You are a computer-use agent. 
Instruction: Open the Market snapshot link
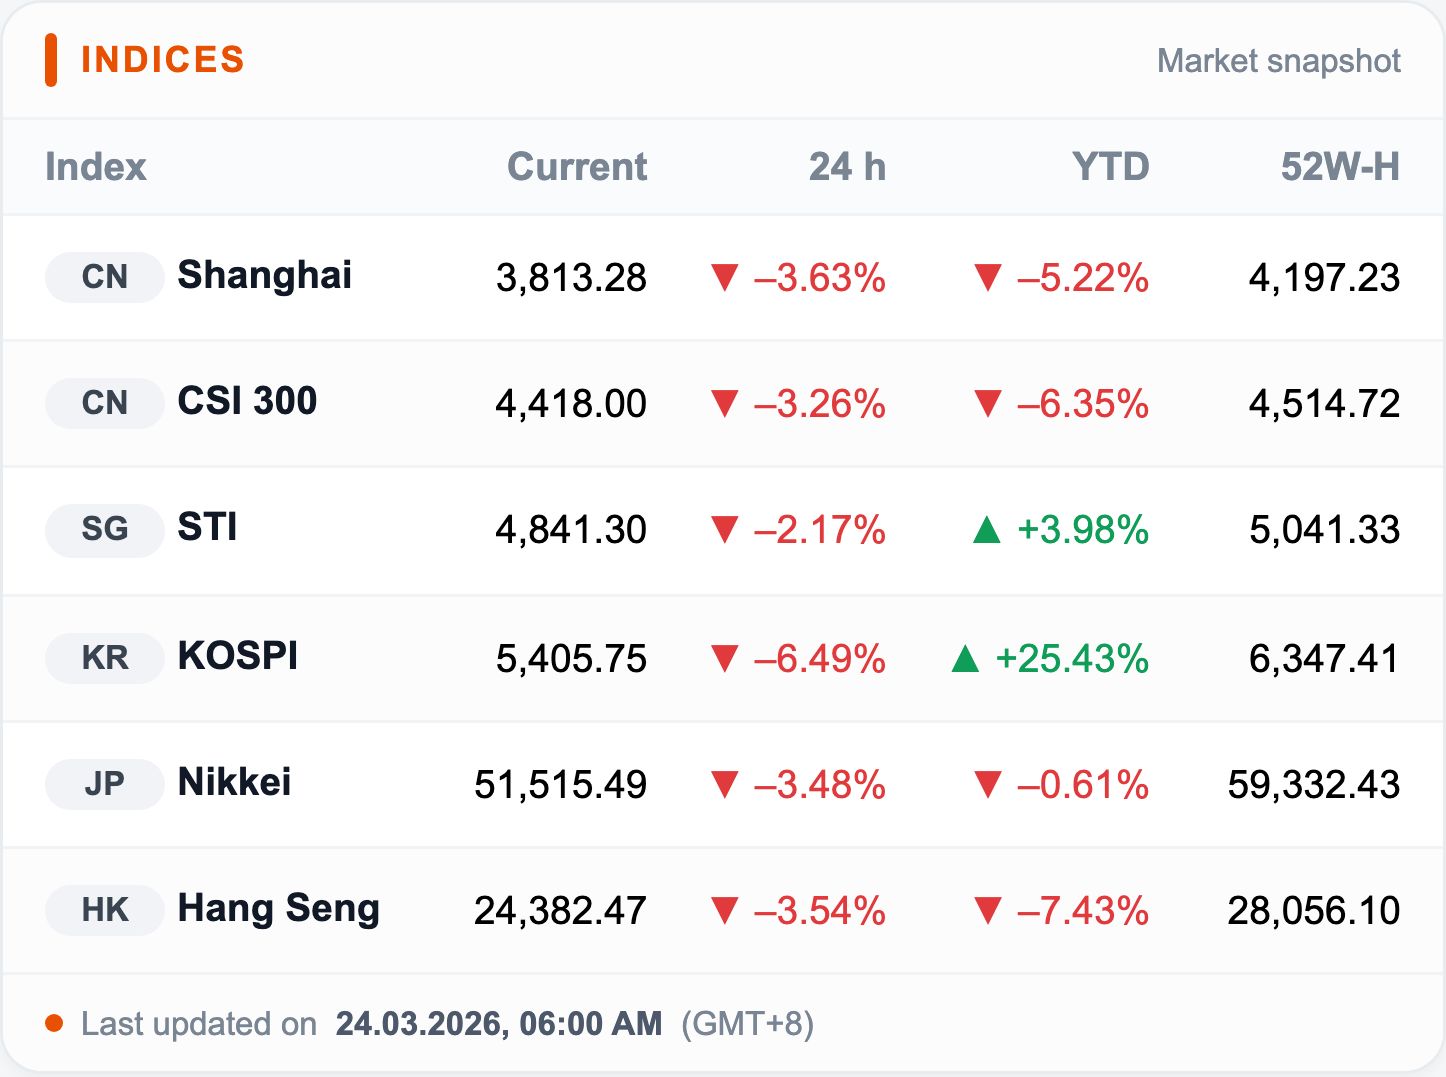1278,61
